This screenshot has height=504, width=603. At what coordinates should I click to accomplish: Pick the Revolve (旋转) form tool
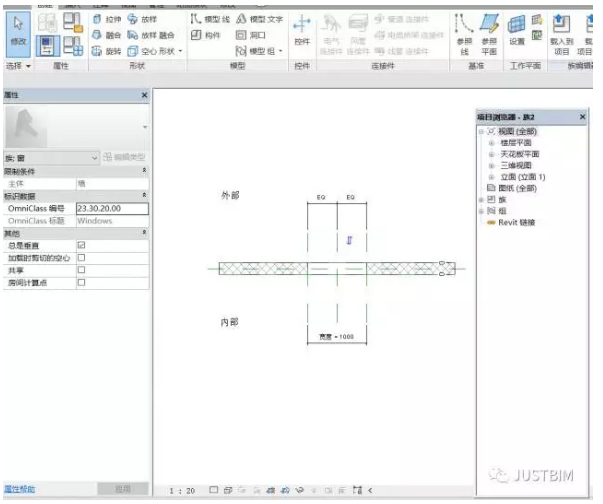coord(107,51)
